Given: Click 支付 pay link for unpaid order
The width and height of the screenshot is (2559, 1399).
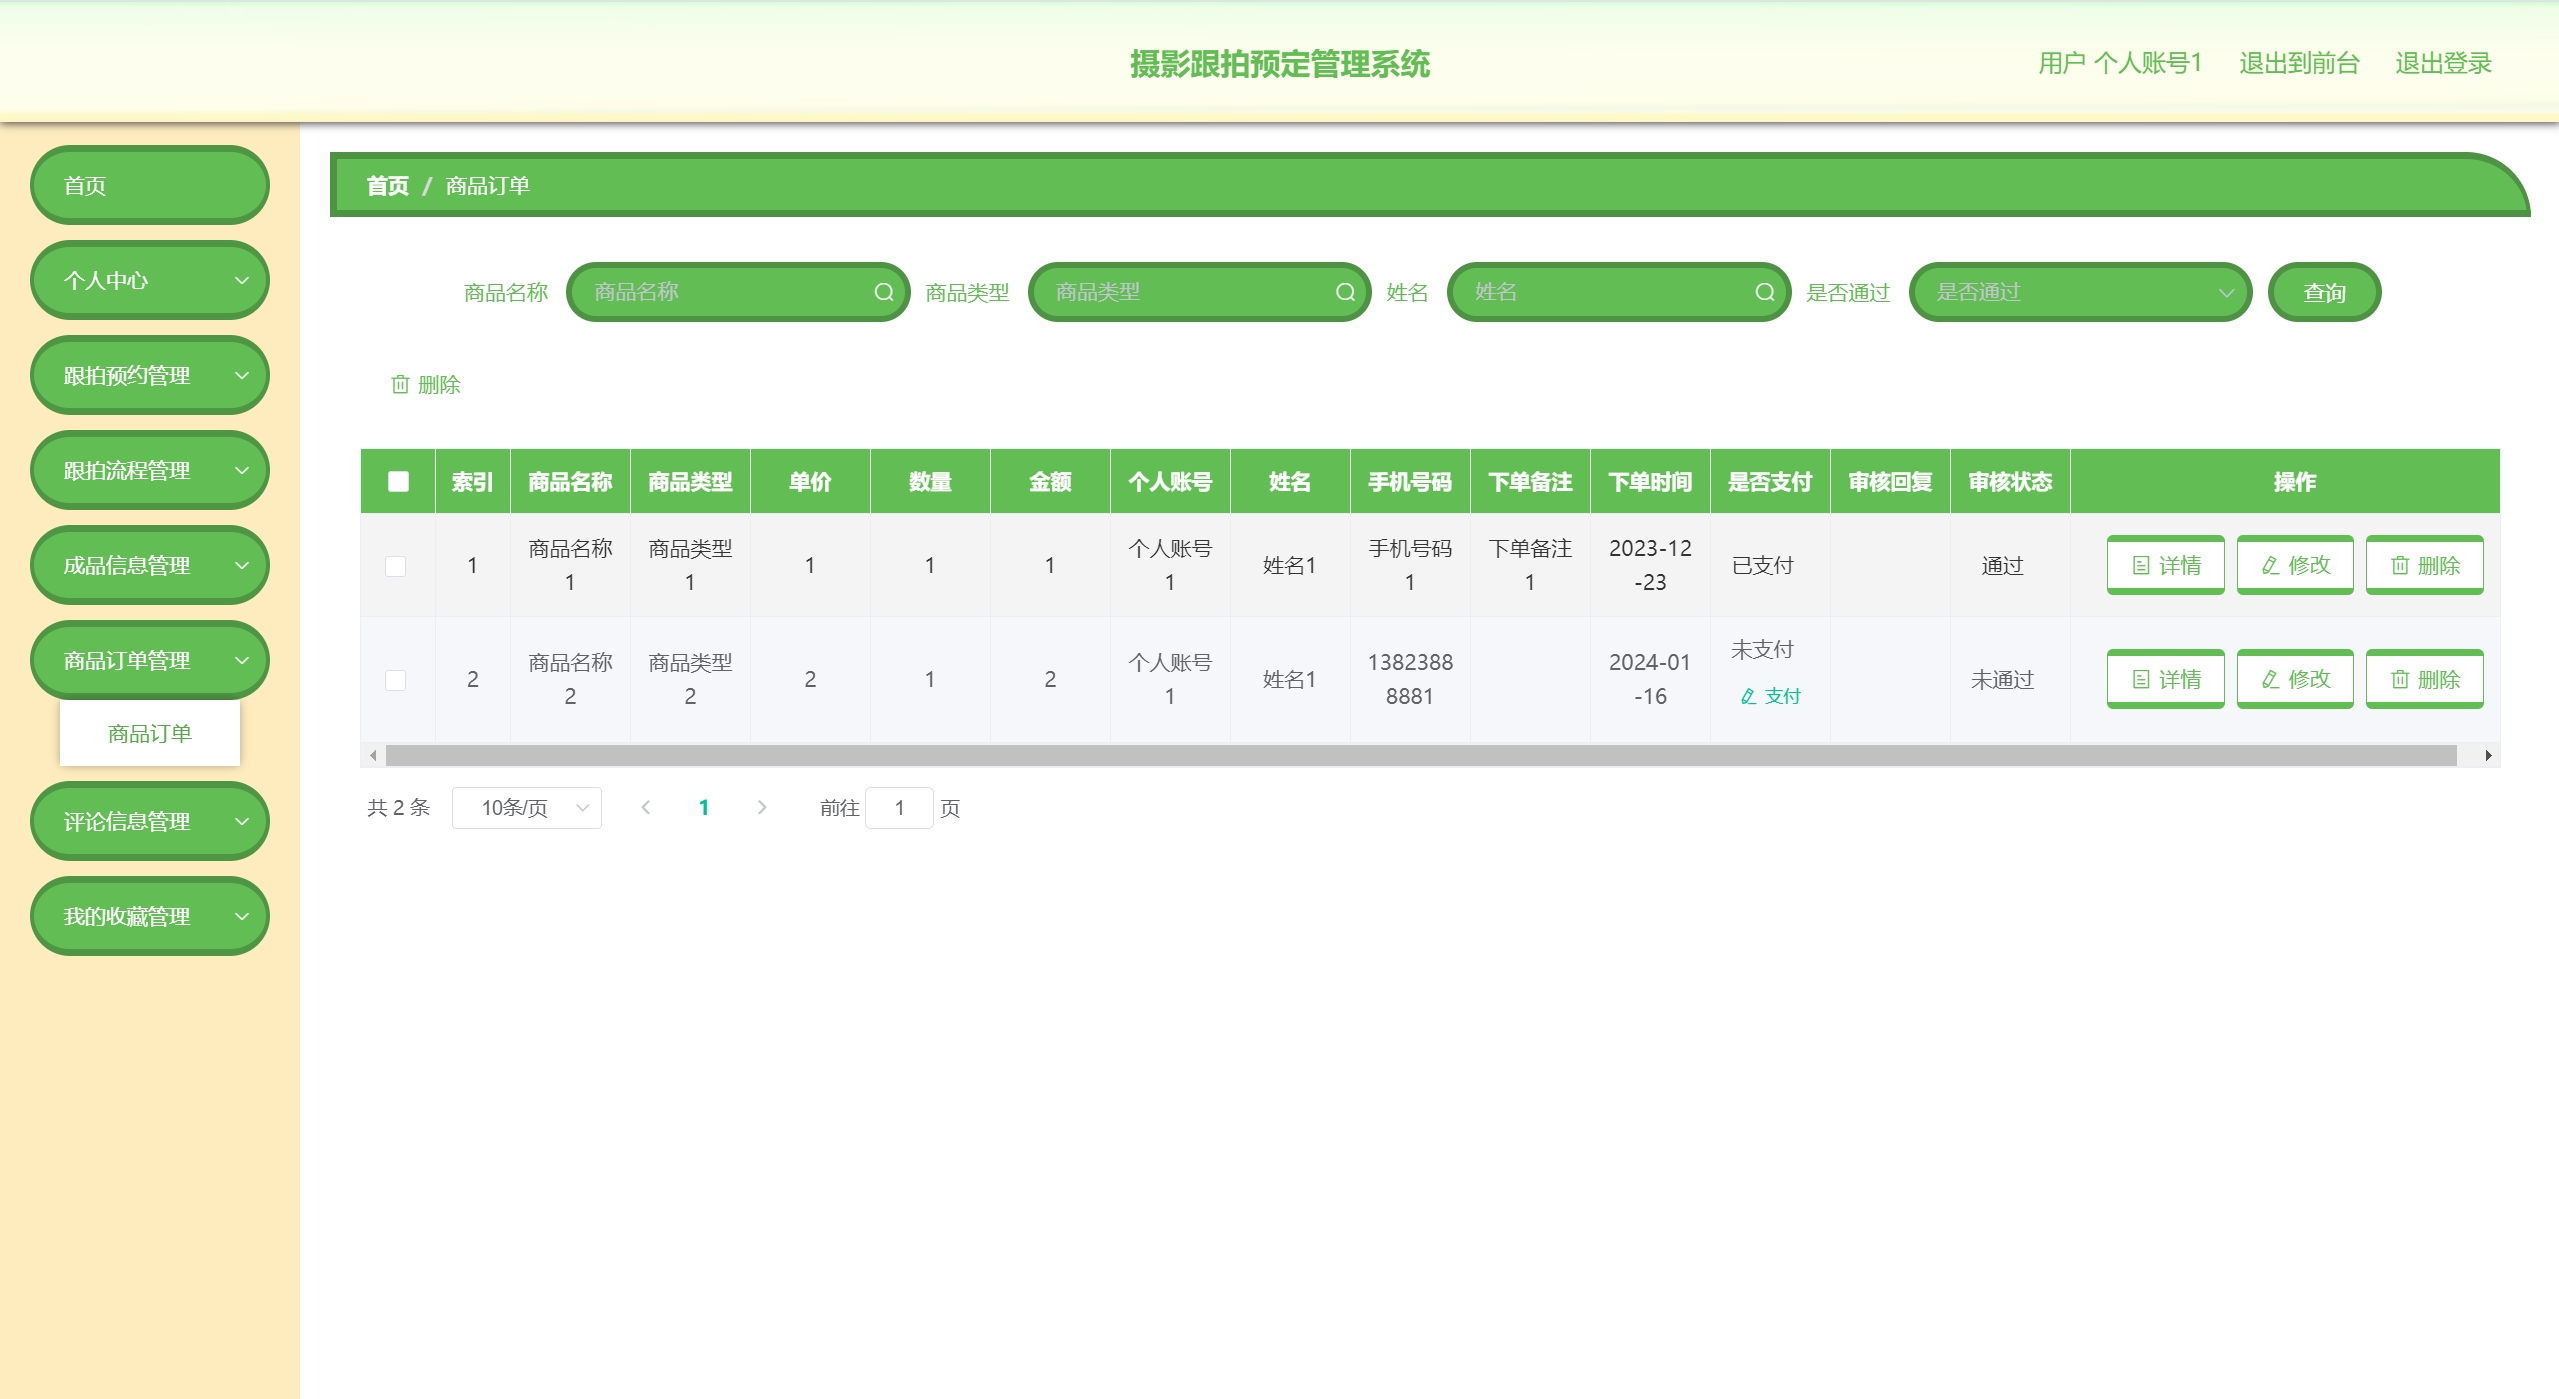Looking at the screenshot, I should point(1770,696).
